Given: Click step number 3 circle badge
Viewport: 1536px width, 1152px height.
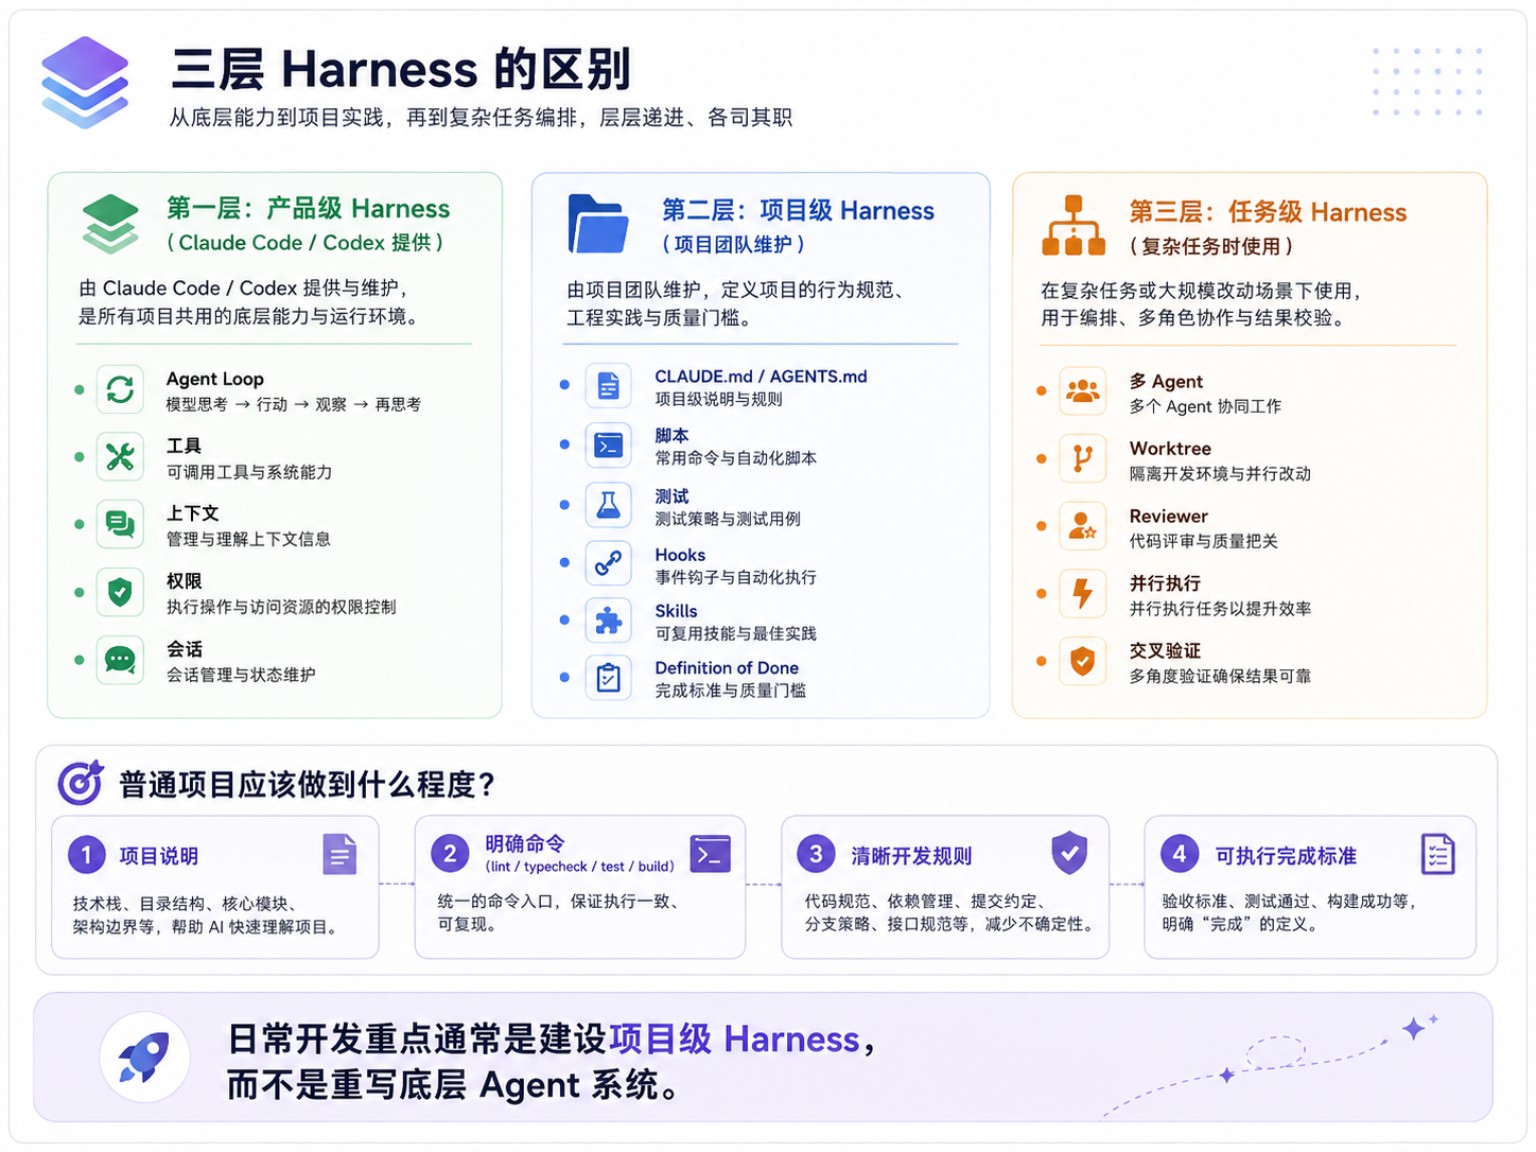Looking at the screenshot, I should (x=816, y=854).
